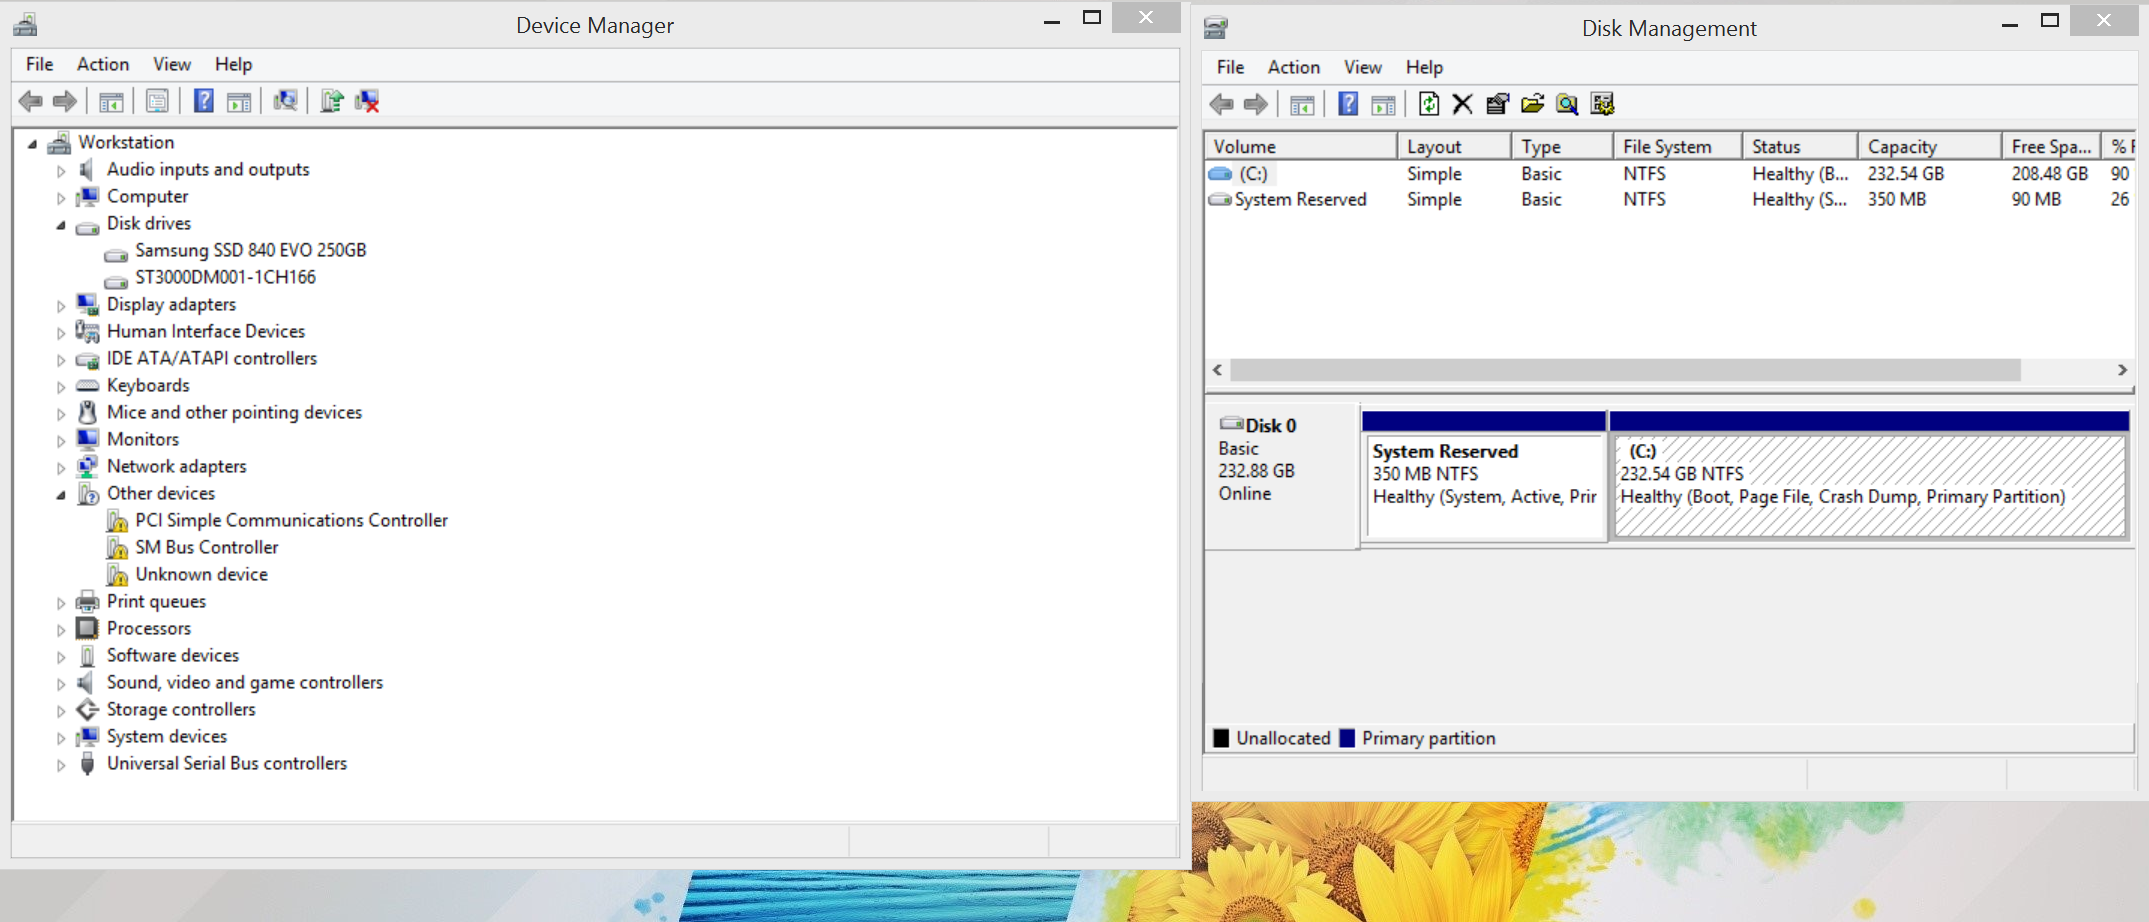Click Back arrow in Device Manager toolbar

(31, 101)
